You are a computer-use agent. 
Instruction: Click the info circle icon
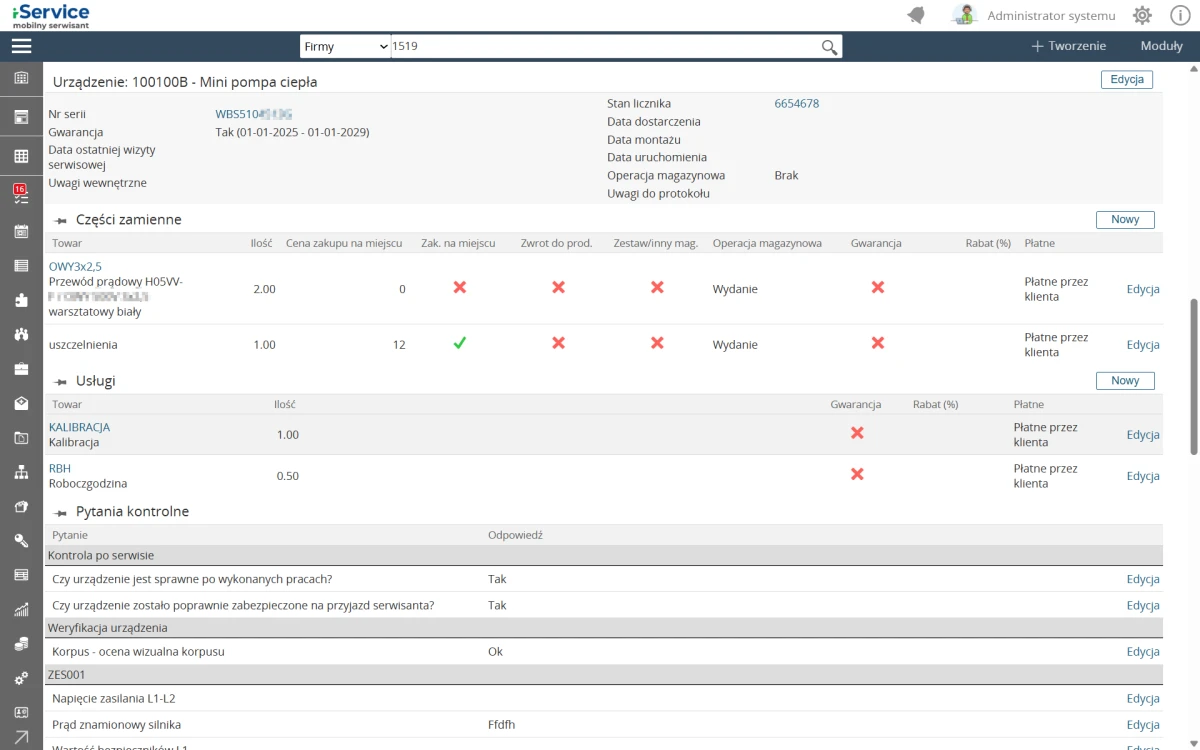[1179, 15]
